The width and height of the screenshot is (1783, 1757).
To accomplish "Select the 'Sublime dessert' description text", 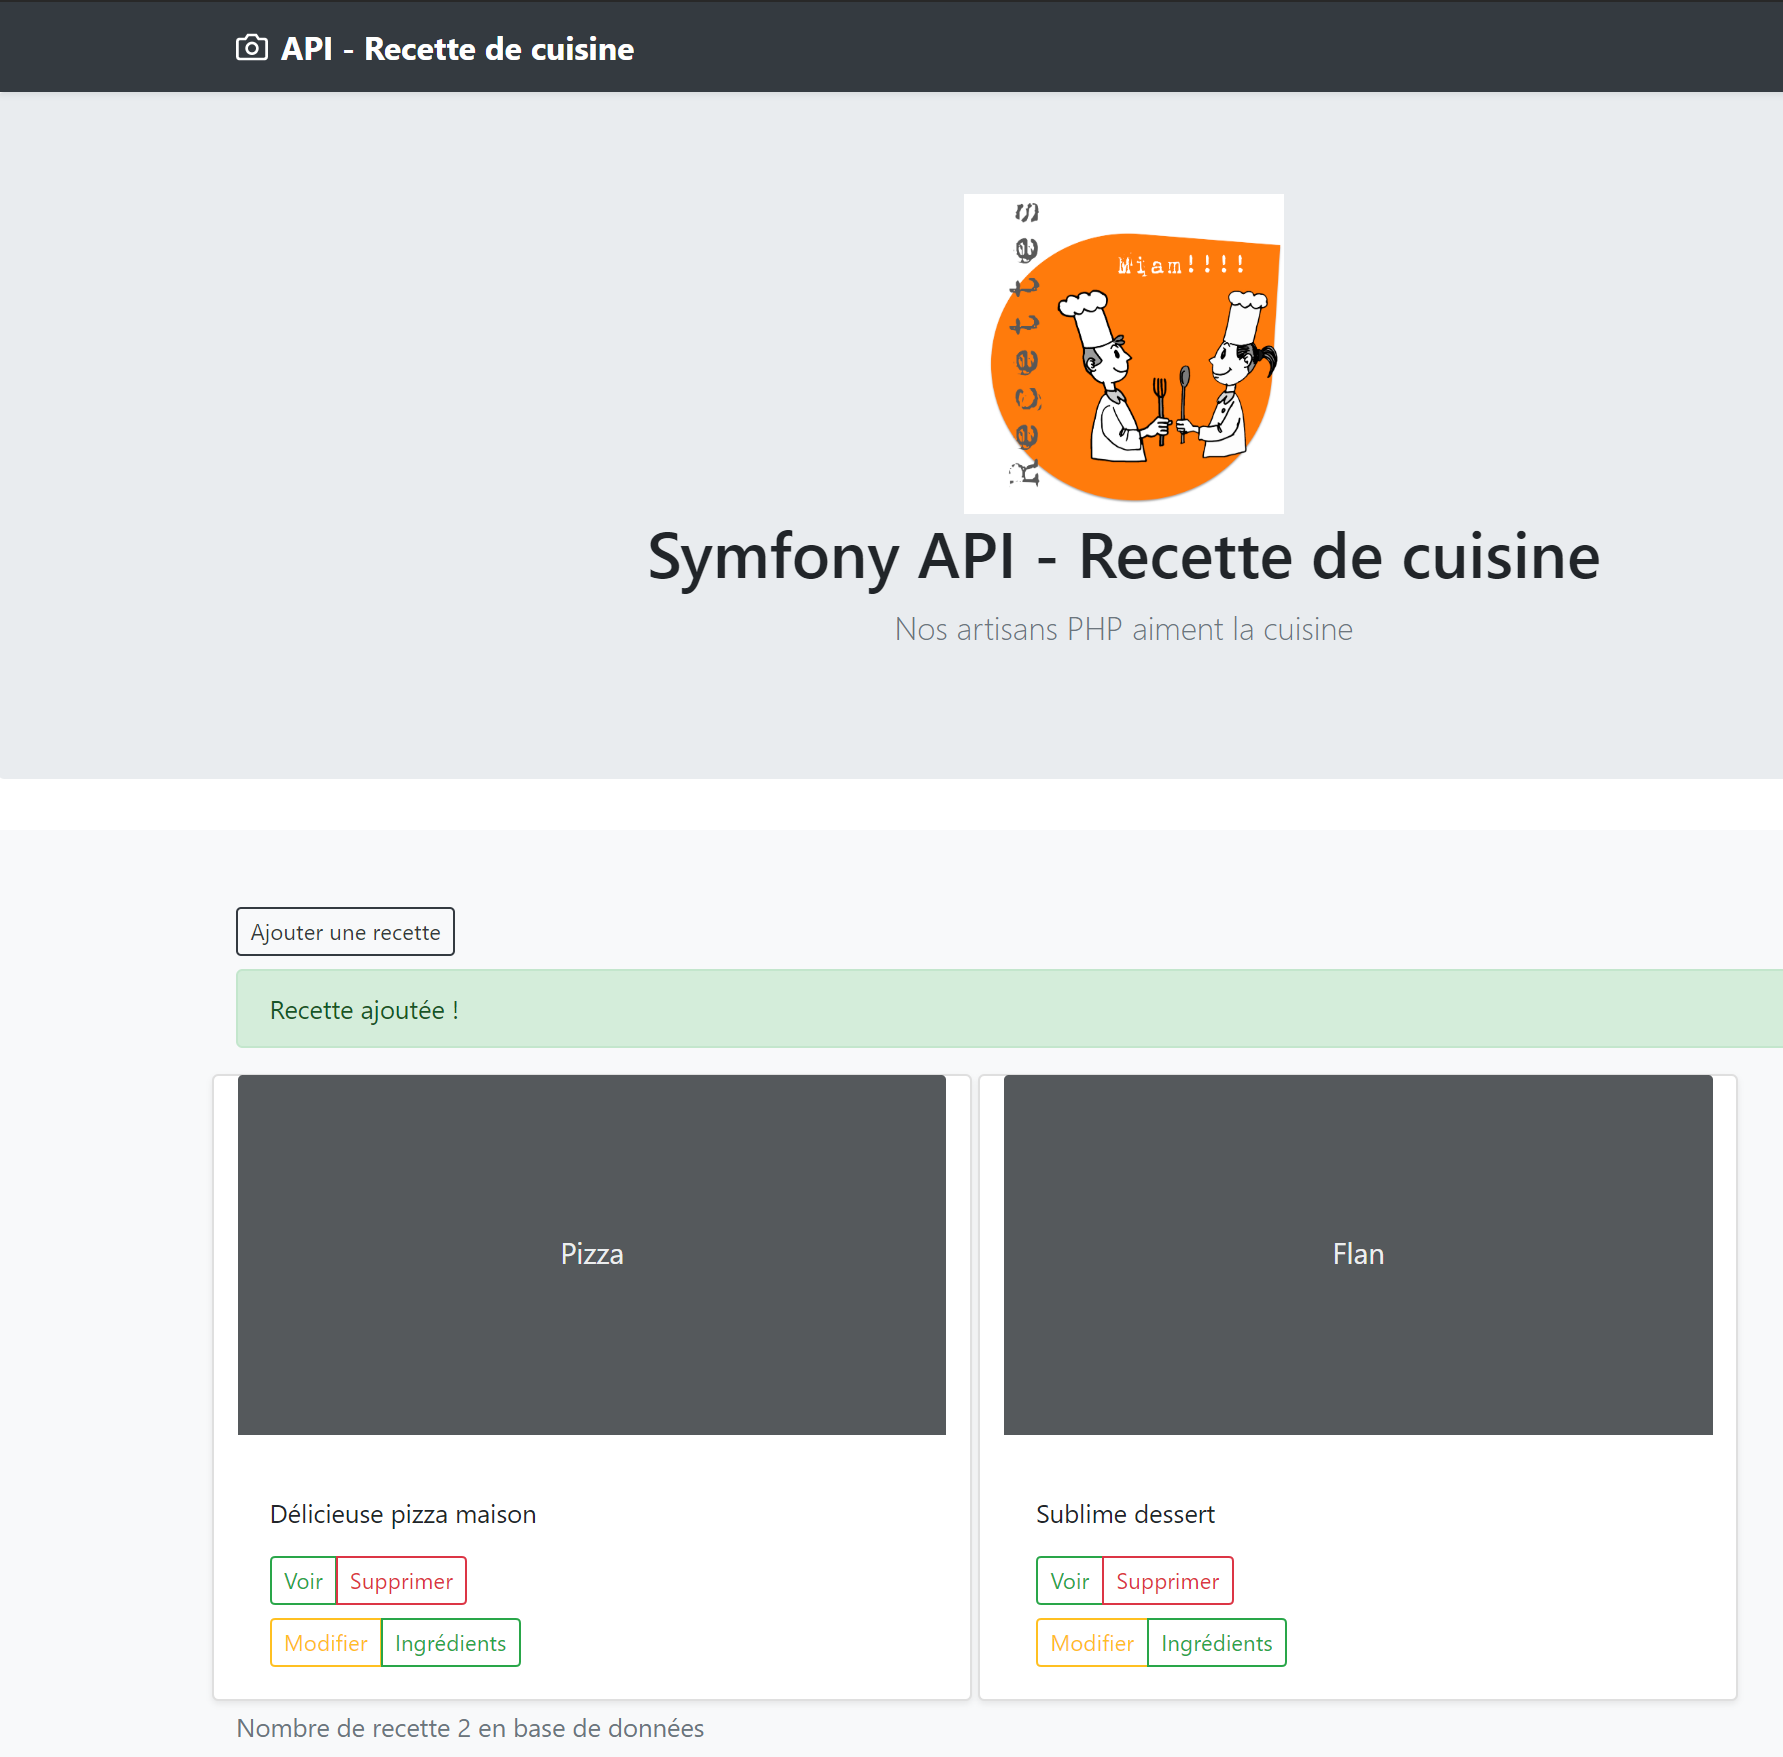I will (x=1124, y=1514).
